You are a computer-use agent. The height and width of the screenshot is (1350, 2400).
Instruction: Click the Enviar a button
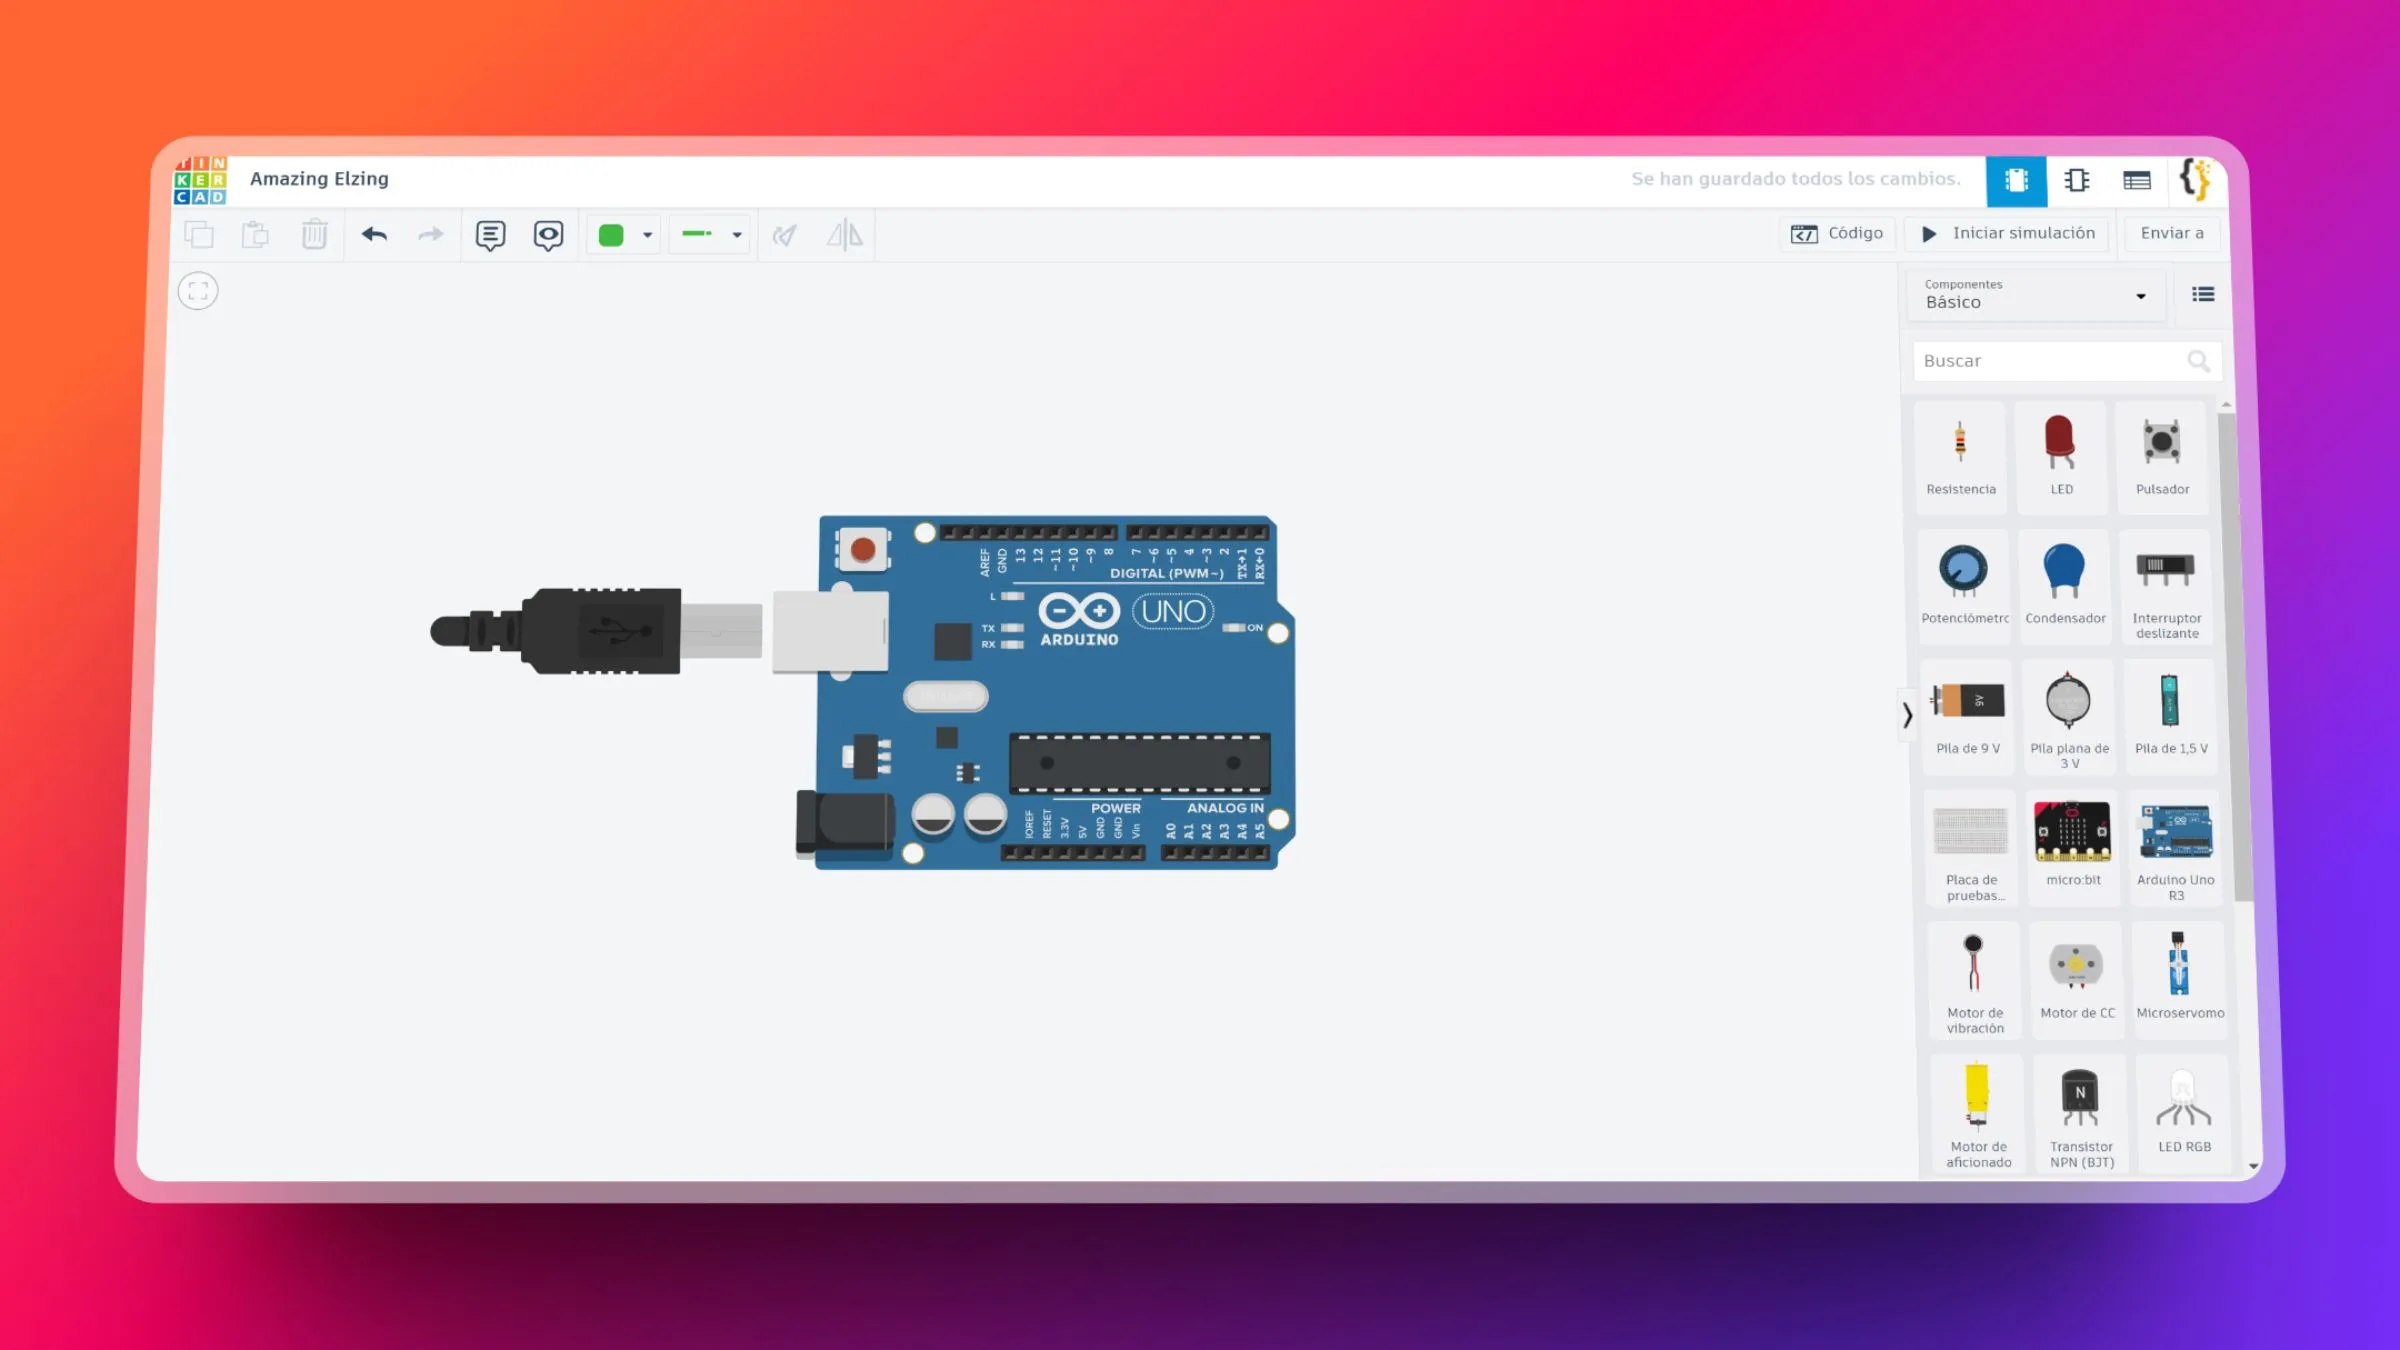[x=2172, y=233]
